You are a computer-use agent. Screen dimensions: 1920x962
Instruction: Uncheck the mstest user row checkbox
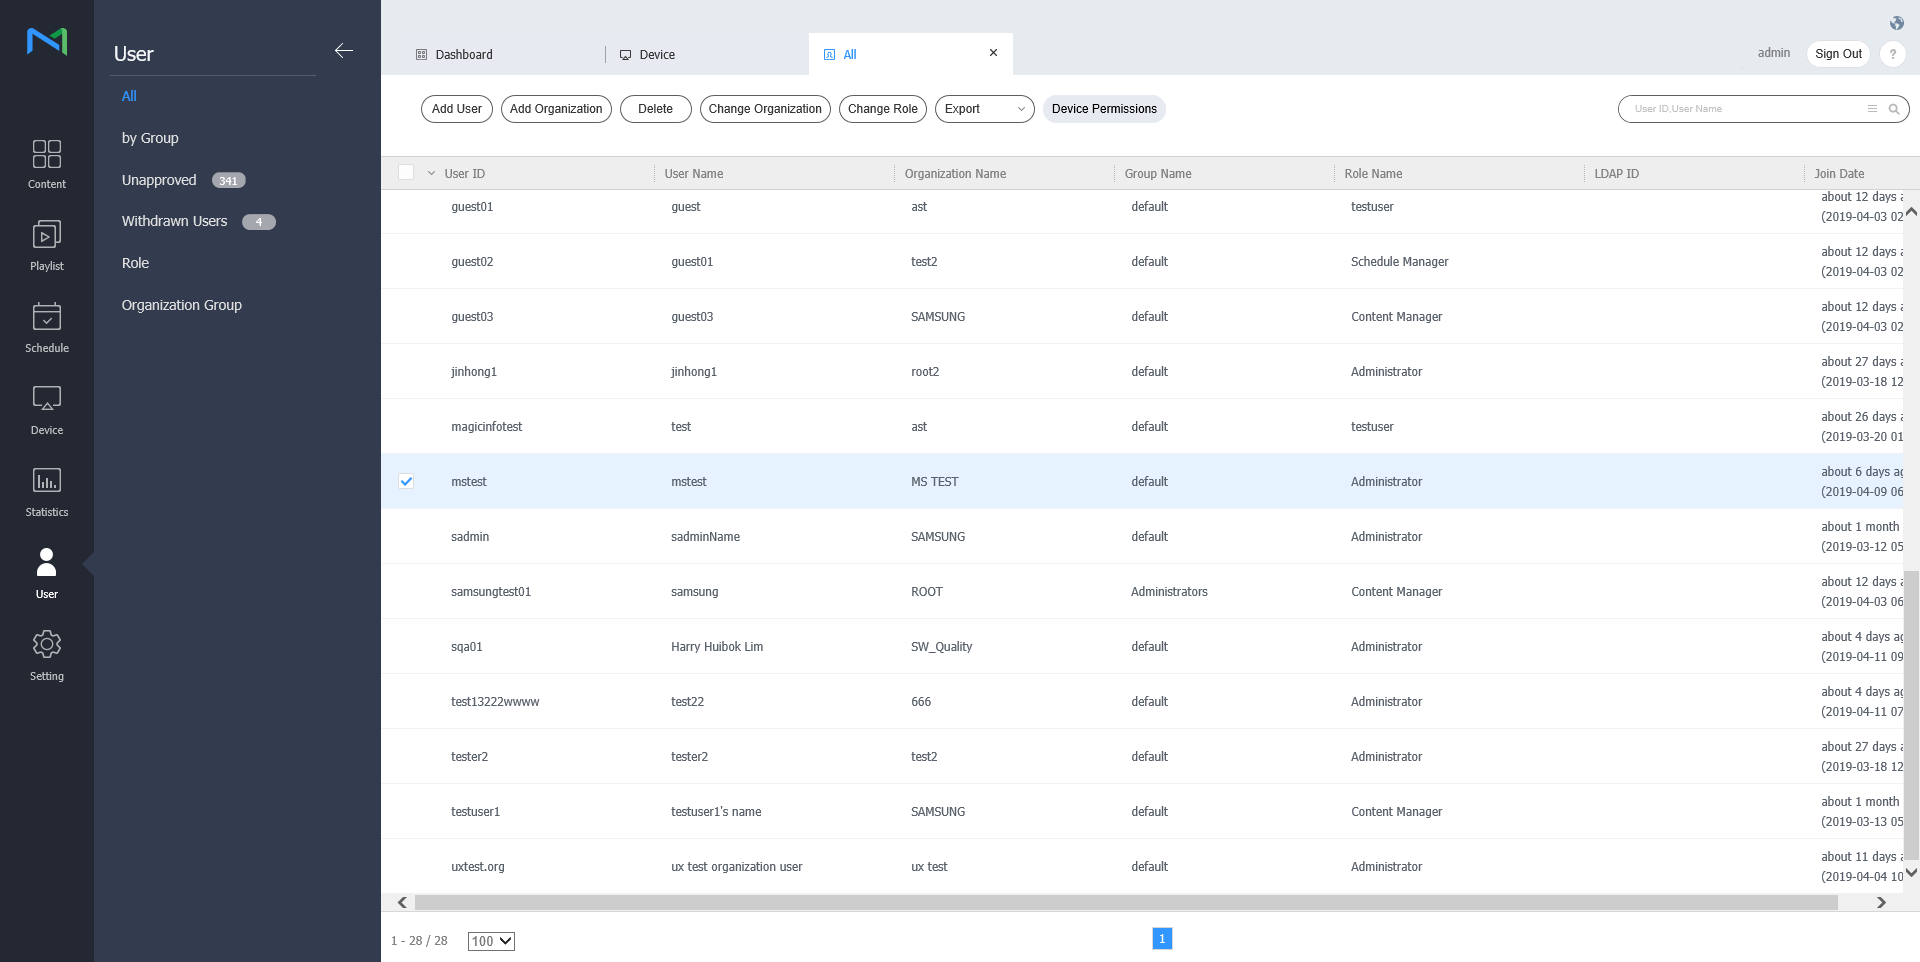pyautogui.click(x=406, y=481)
